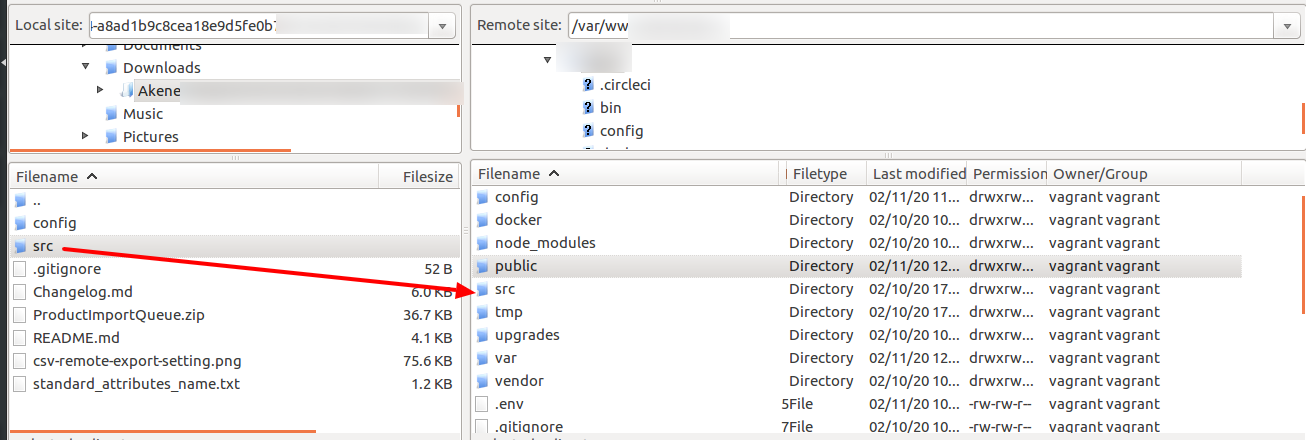Select the bin folder in remote tree

pyautogui.click(x=610, y=108)
